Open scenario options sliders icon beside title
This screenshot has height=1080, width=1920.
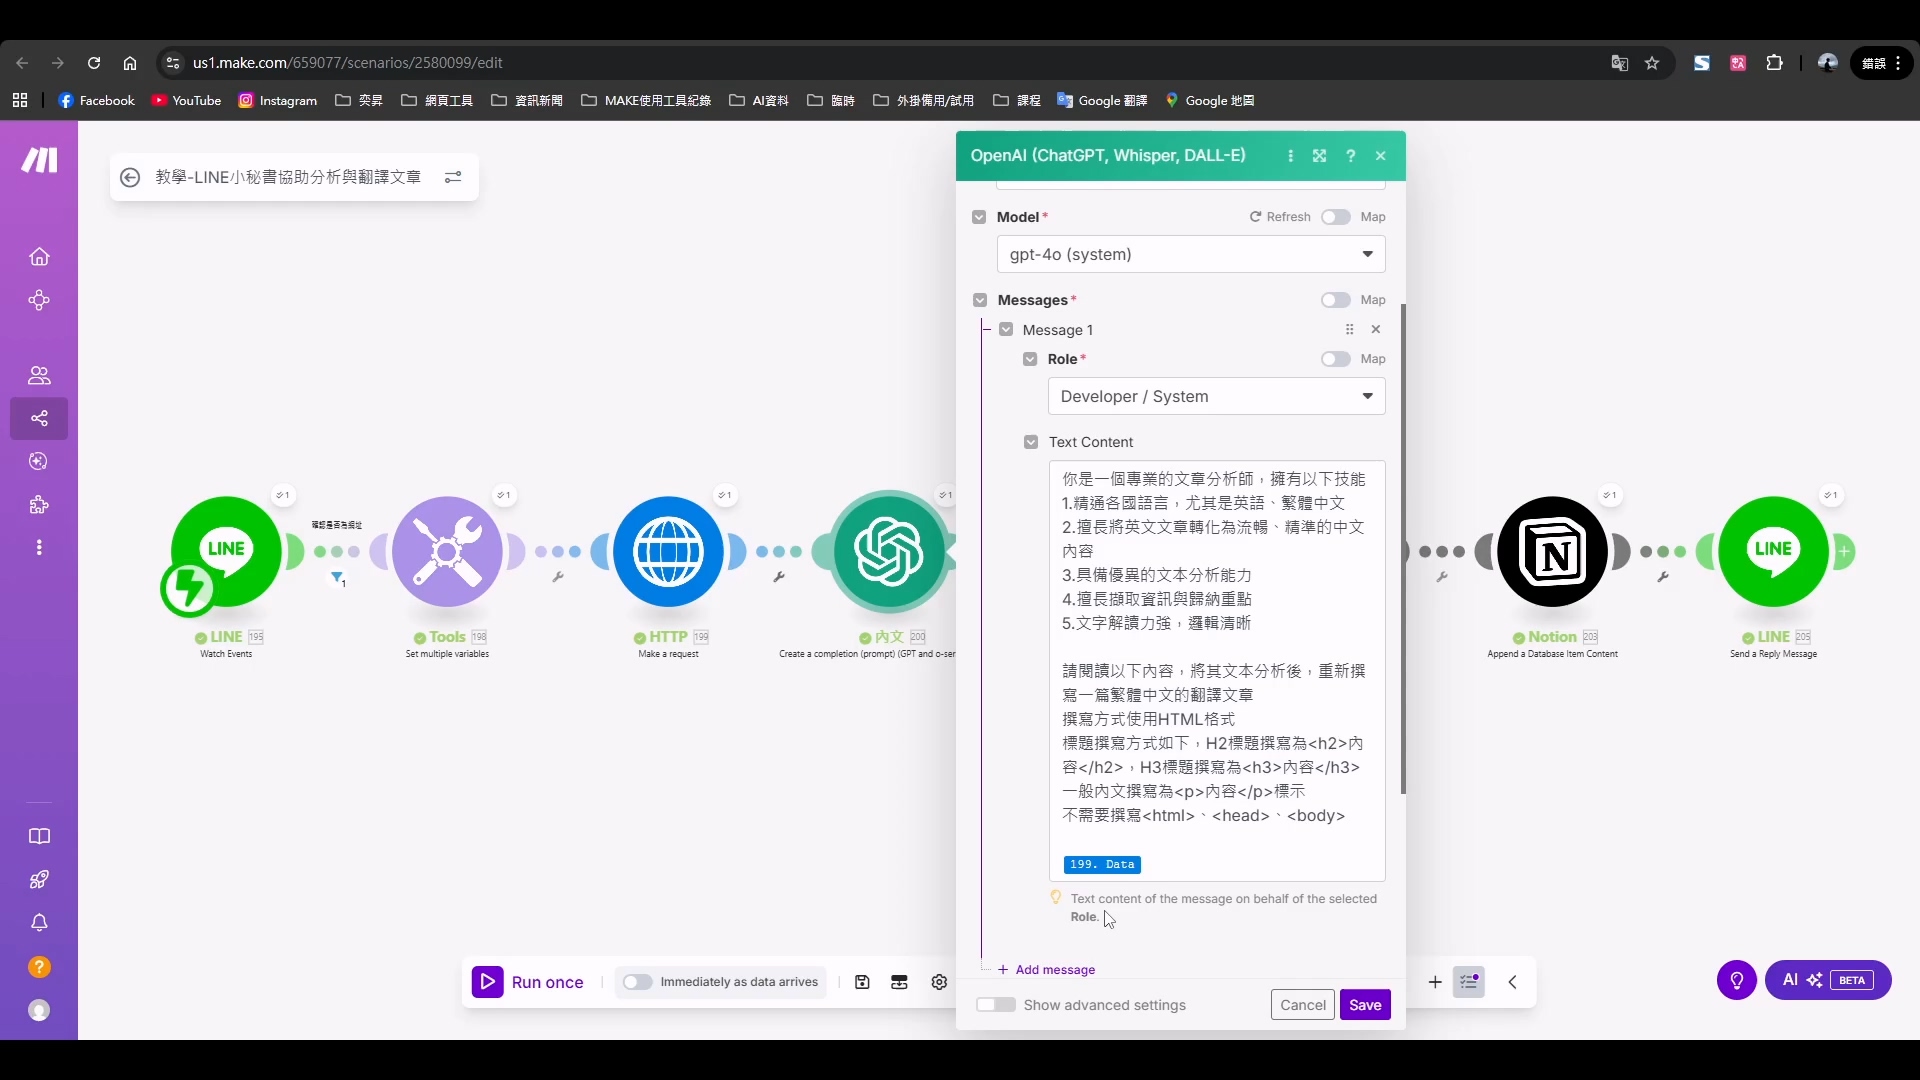(453, 177)
